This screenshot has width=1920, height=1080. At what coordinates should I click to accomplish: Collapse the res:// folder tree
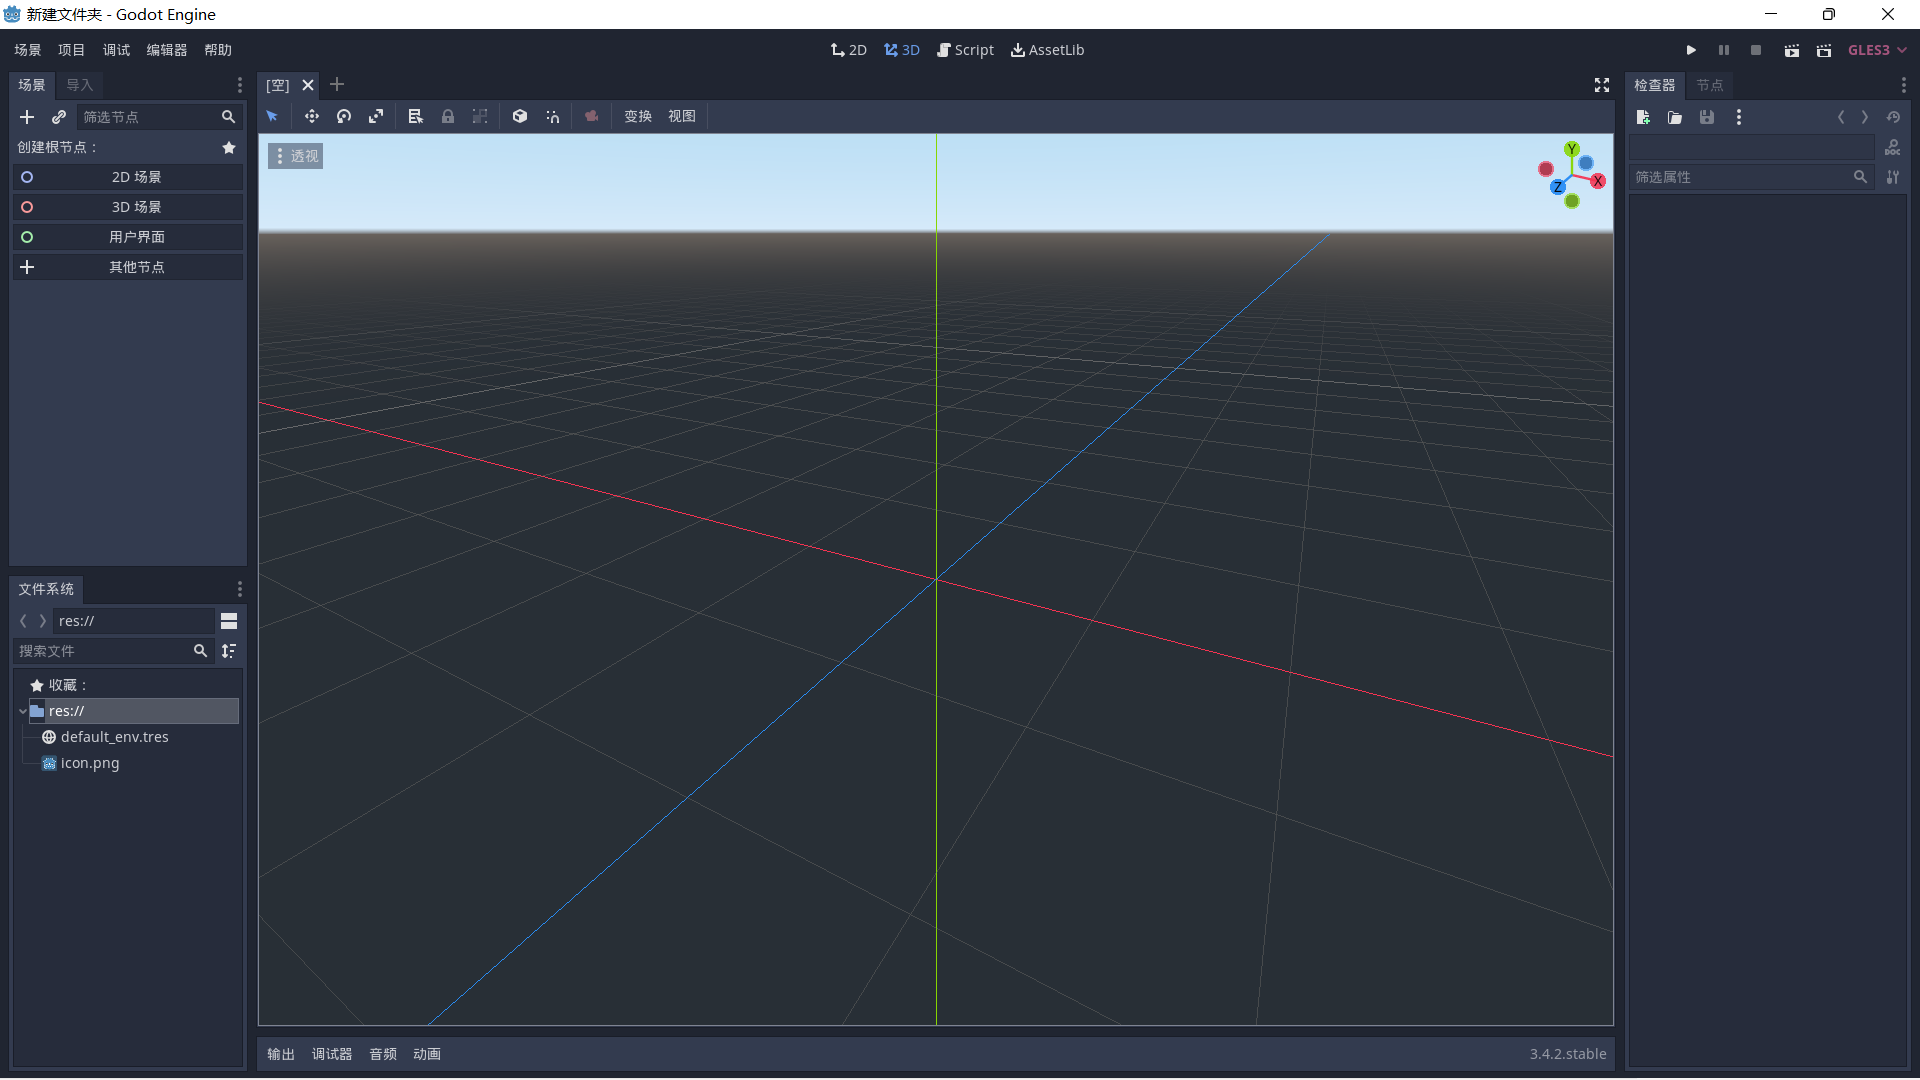[x=22, y=711]
